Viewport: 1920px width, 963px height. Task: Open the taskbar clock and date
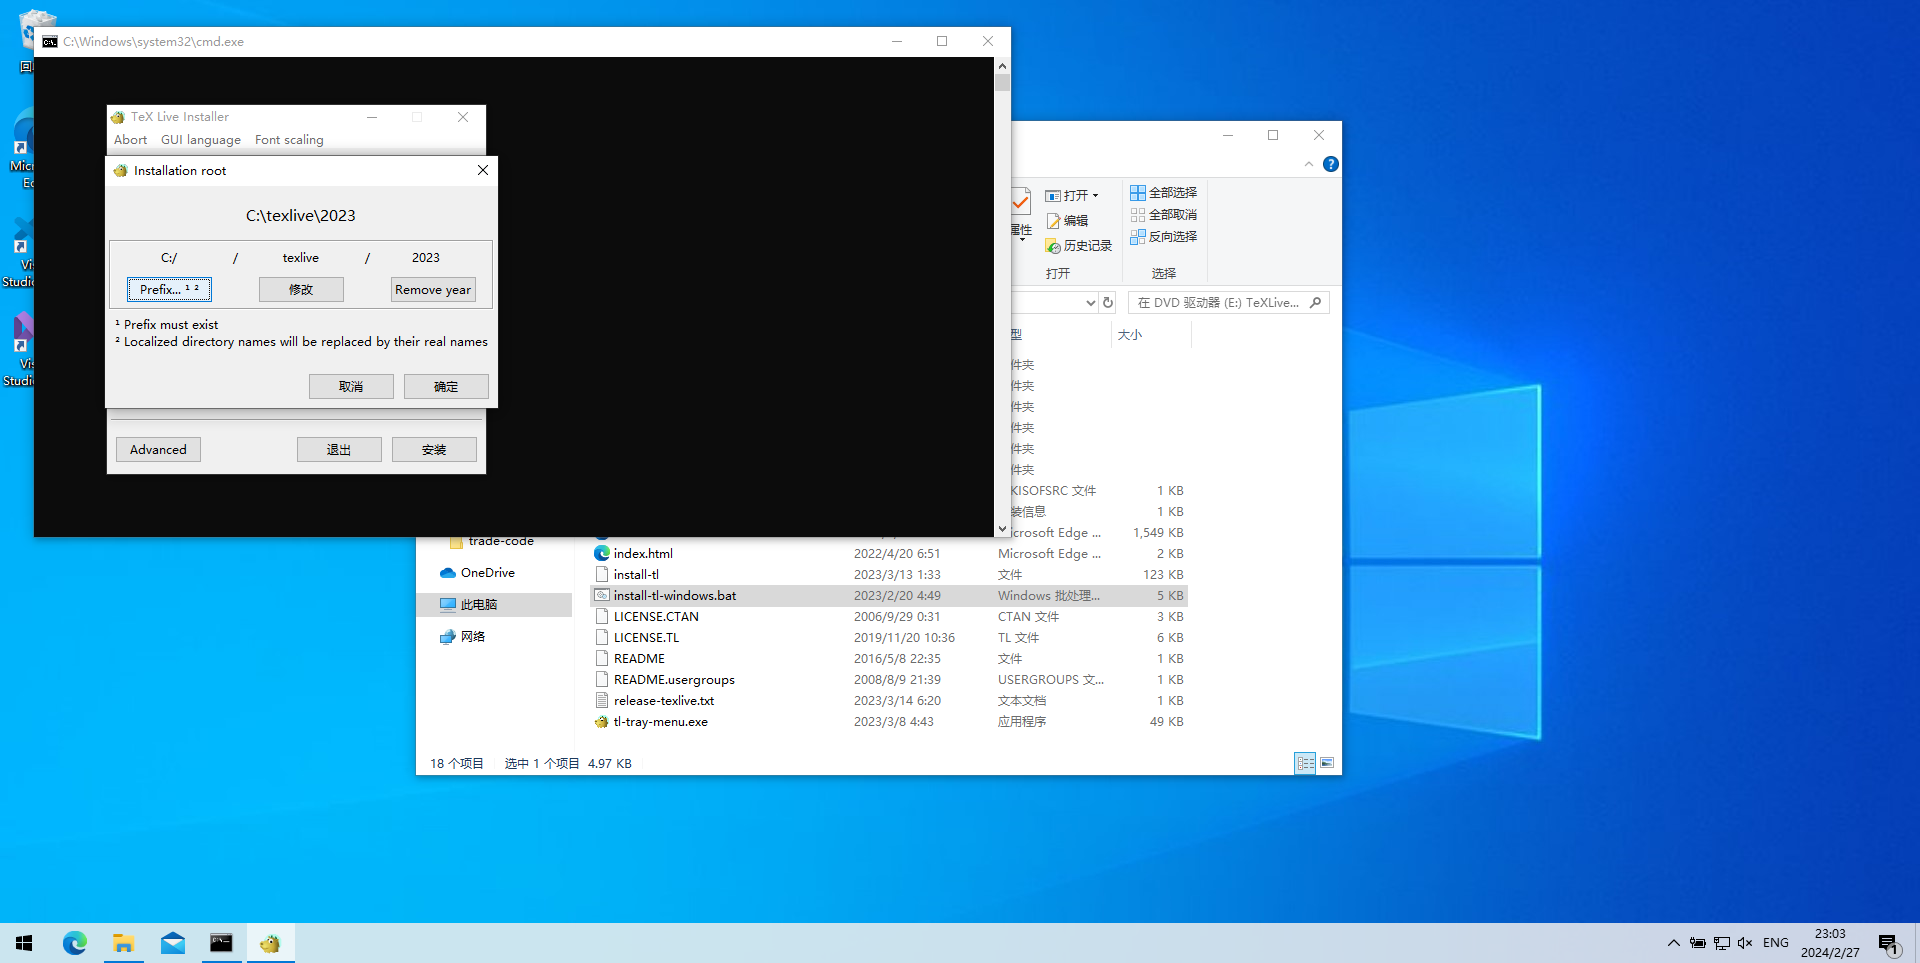pyautogui.click(x=1830, y=943)
